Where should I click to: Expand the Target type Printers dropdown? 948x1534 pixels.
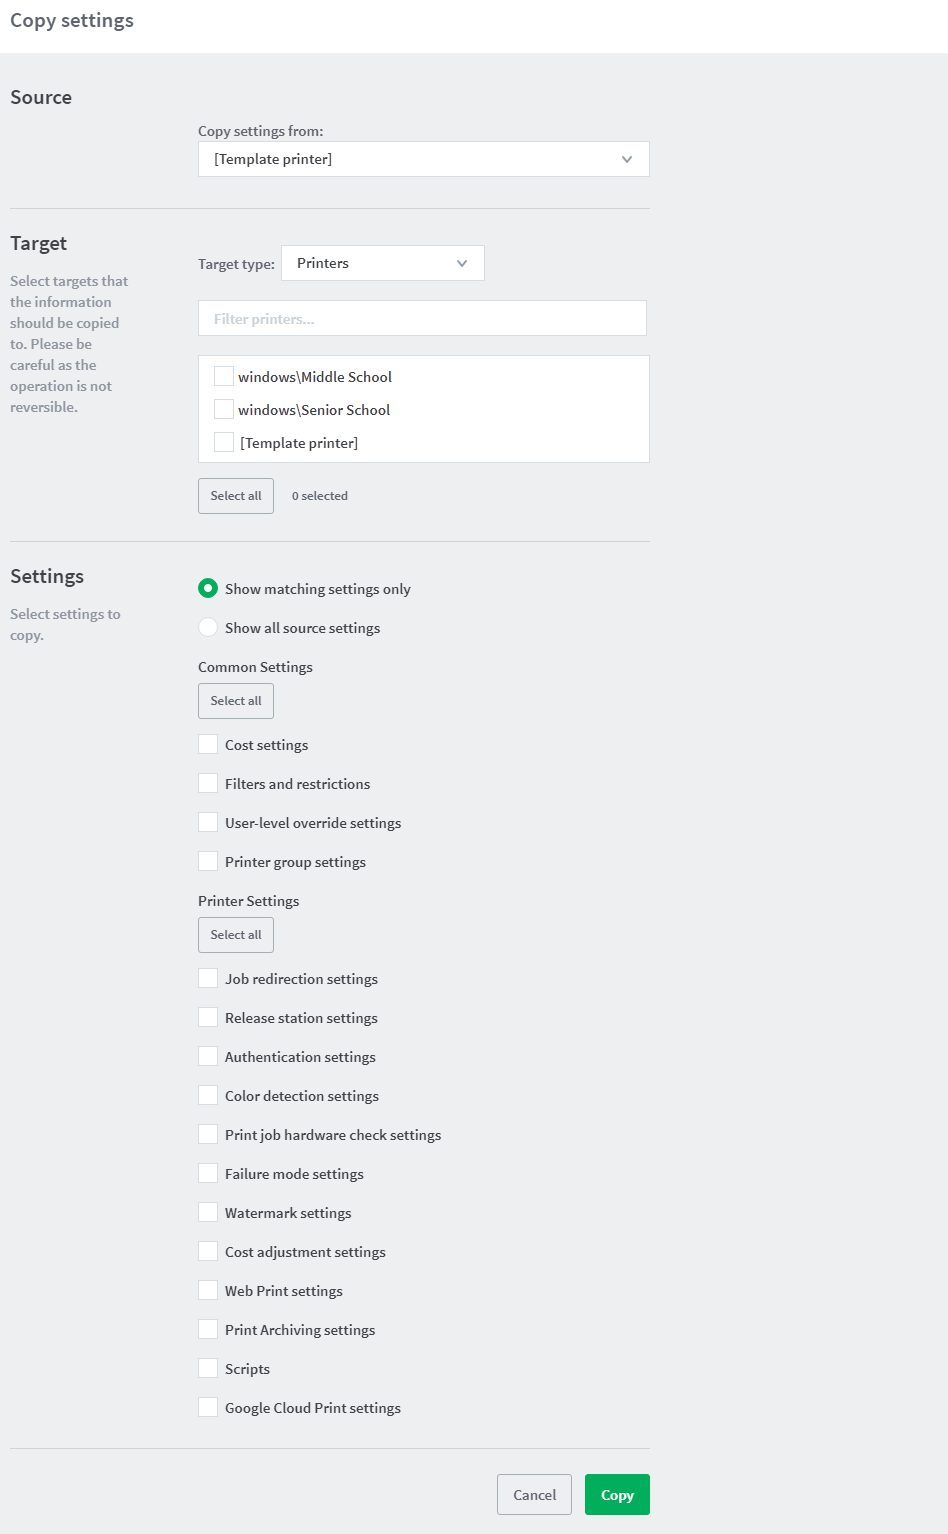click(x=382, y=263)
